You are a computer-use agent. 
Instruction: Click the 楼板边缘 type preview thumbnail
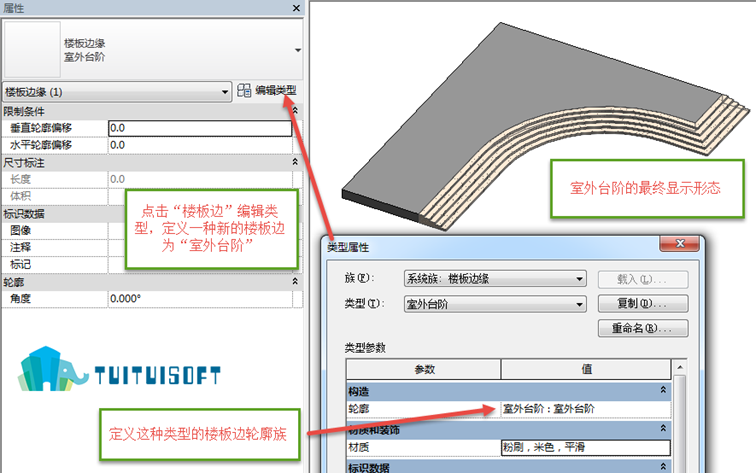[32, 49]
